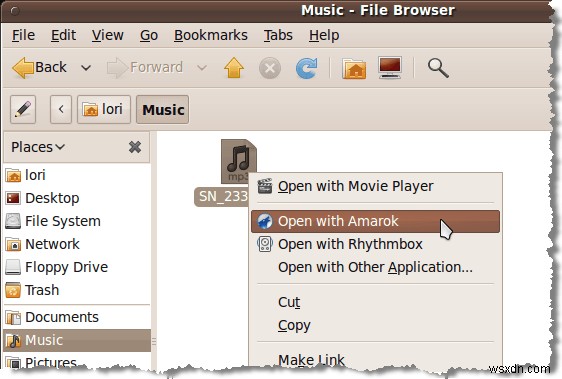Open the Bookmarks menu
Image resolution: width=562 pixels, height=379 pixels.
coord(211,35)
